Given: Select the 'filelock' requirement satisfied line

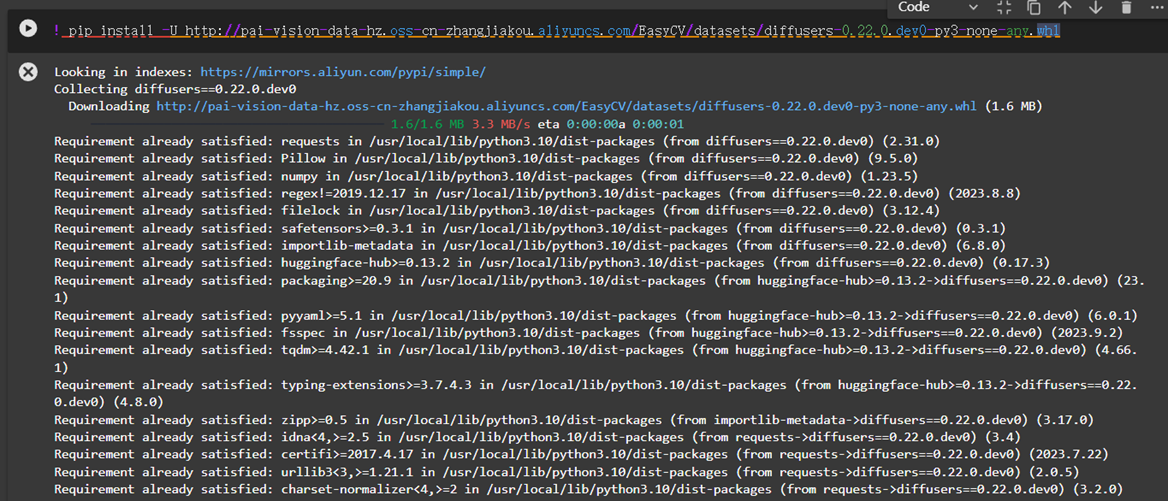Looking at the screenshot, I should click(x=497, y=210).
